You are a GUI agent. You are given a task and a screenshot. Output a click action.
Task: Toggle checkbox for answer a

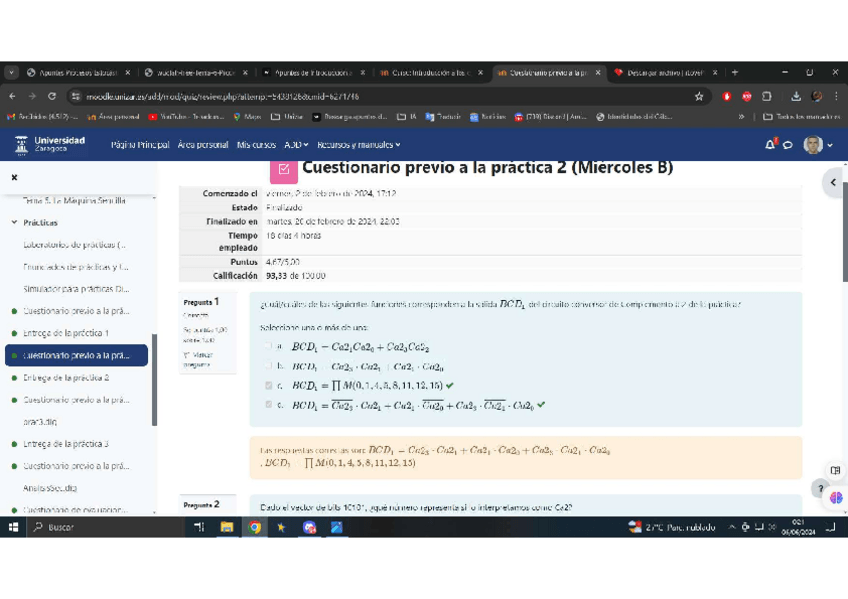[268, 345]
